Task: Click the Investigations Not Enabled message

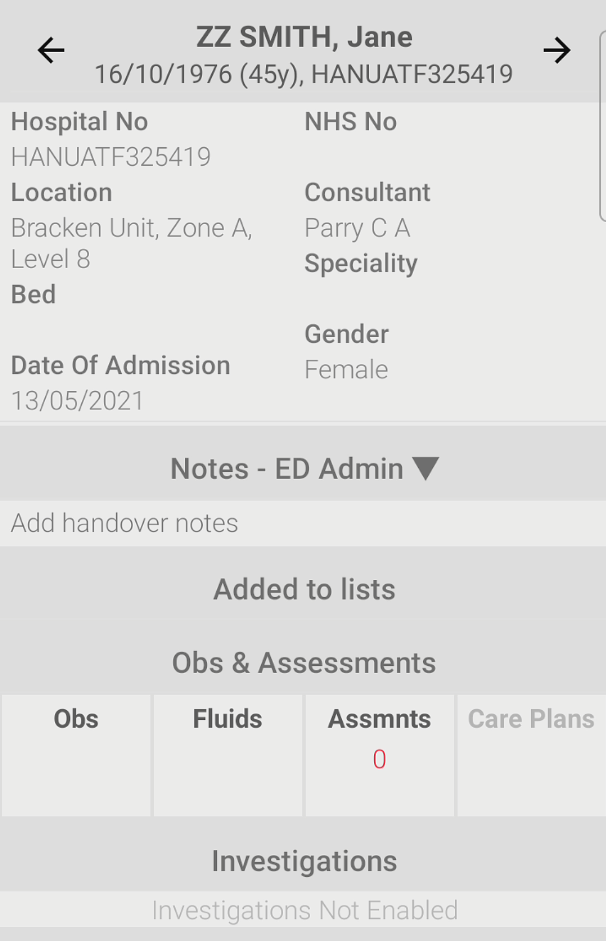Action: click(305, 910)
